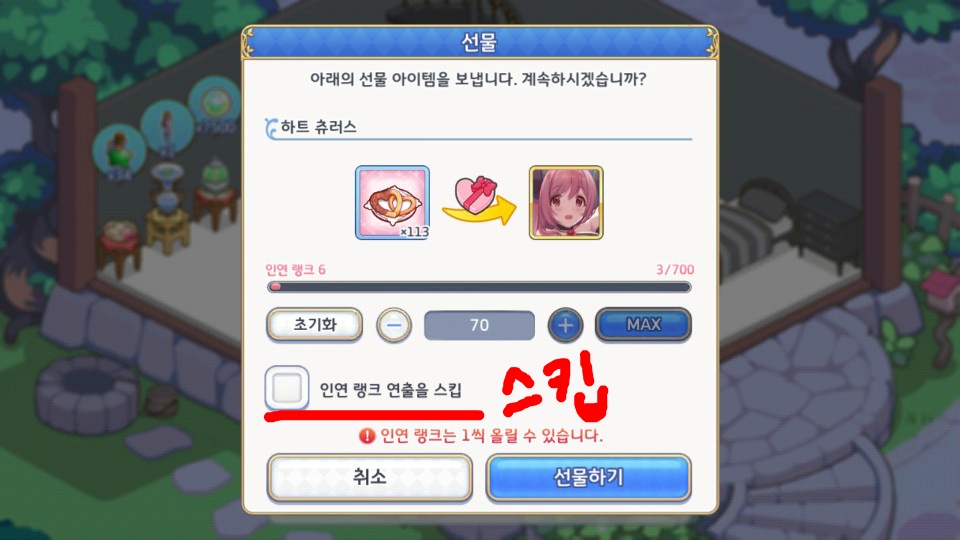Click the heart gift box arrow icon
The height and width of the screenshot is (540, 960).
[479, 200]
